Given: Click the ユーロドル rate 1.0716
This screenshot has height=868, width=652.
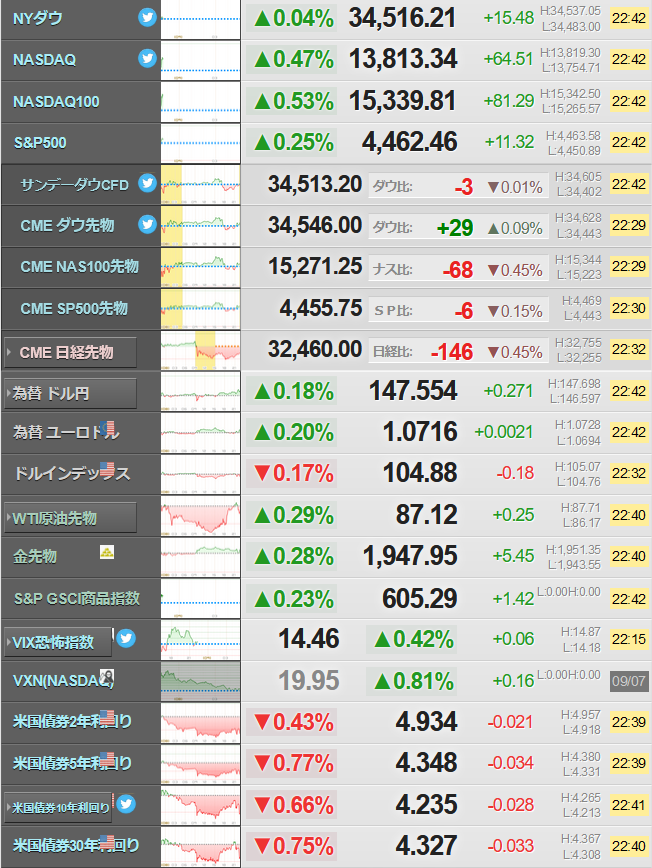Looking at the screenshot, I should pos(420,432).
